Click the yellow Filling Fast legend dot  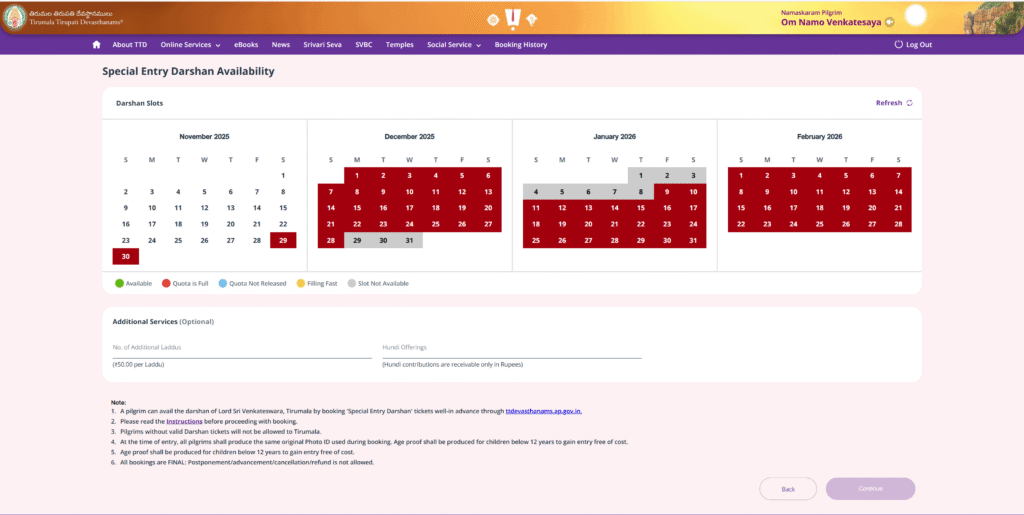point(300,283)
